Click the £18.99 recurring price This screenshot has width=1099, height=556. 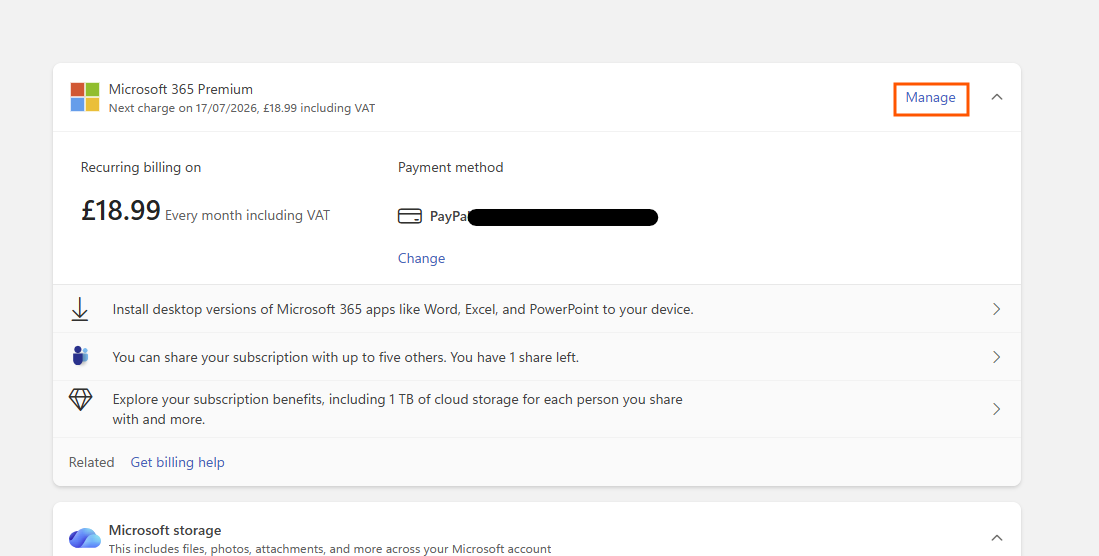tap(121, 210)
